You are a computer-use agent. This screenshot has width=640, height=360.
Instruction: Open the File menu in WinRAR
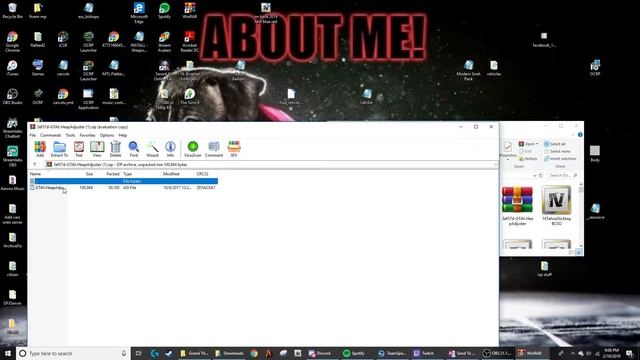[x=33, y=135]
